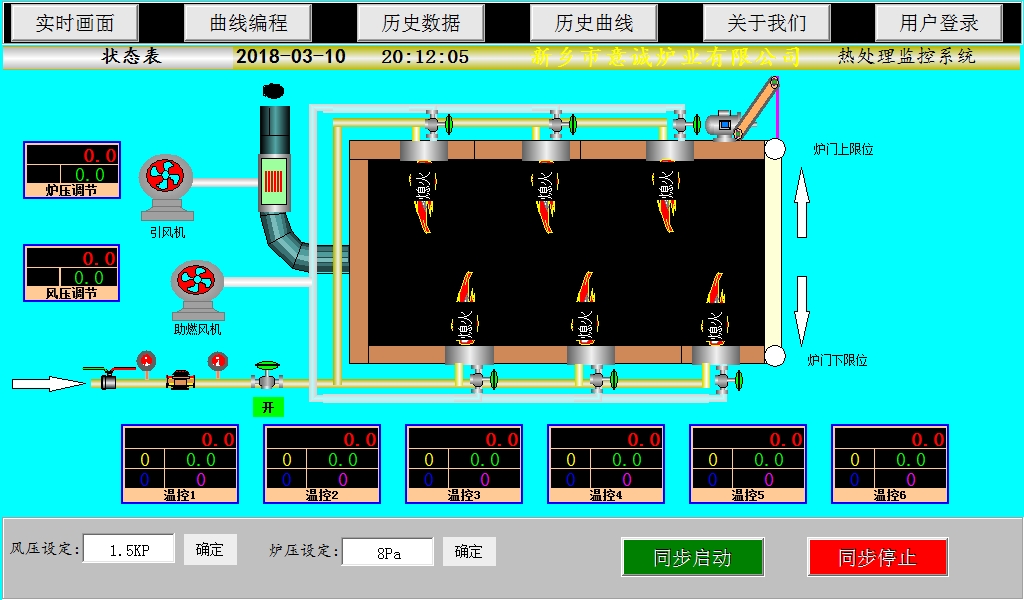The height and width of the screenshot is (600, 1024).
Task: Open the 用户登录 user login page
Action: 938,23
